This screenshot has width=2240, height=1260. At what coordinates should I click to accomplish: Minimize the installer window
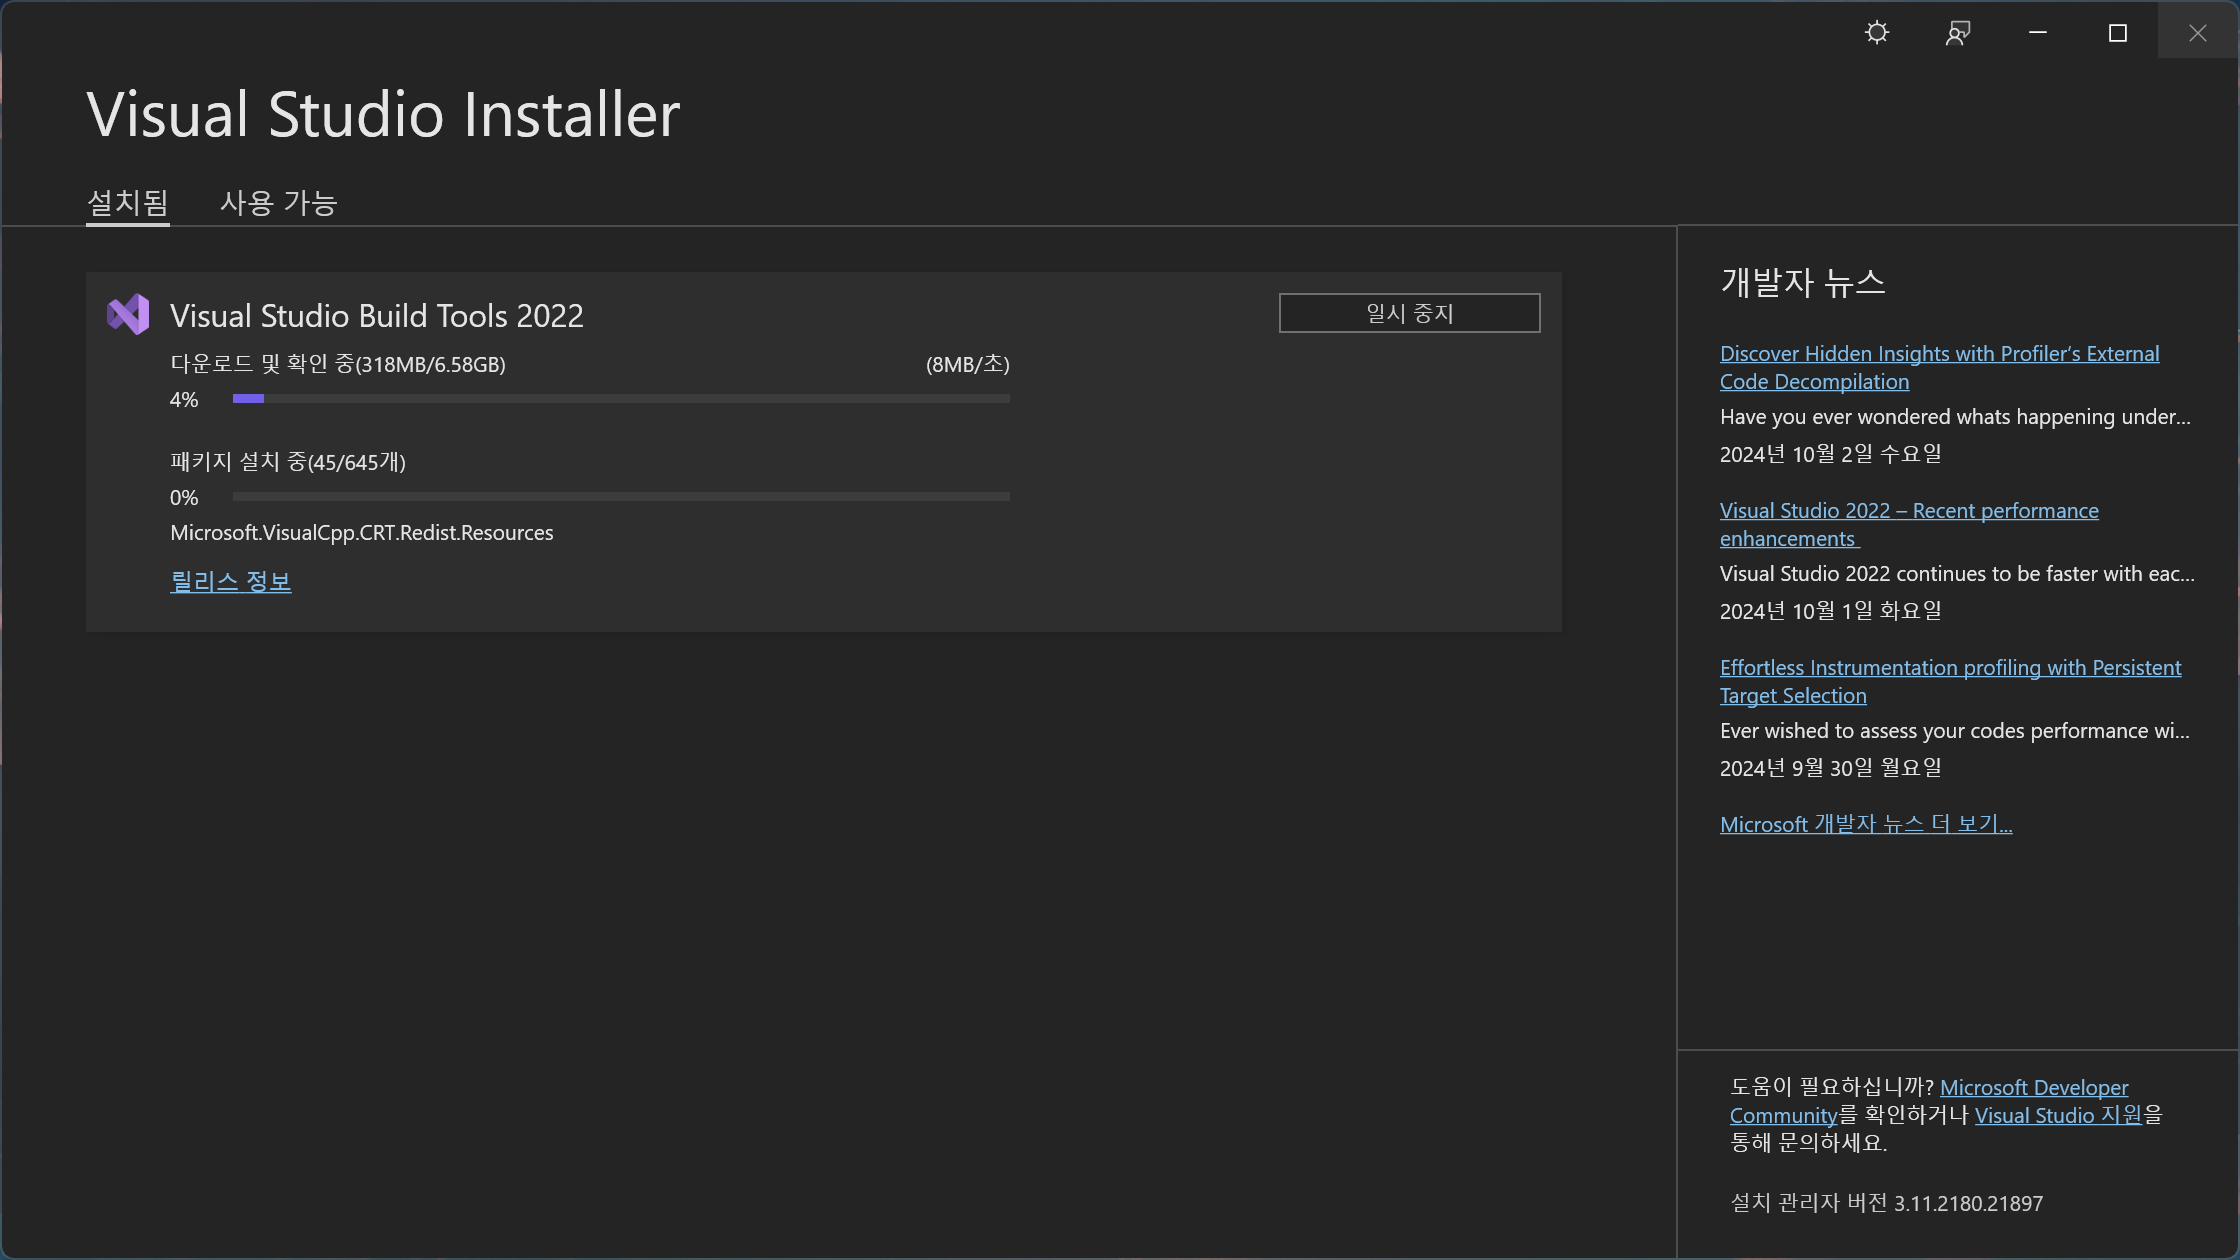[2037, 33]
